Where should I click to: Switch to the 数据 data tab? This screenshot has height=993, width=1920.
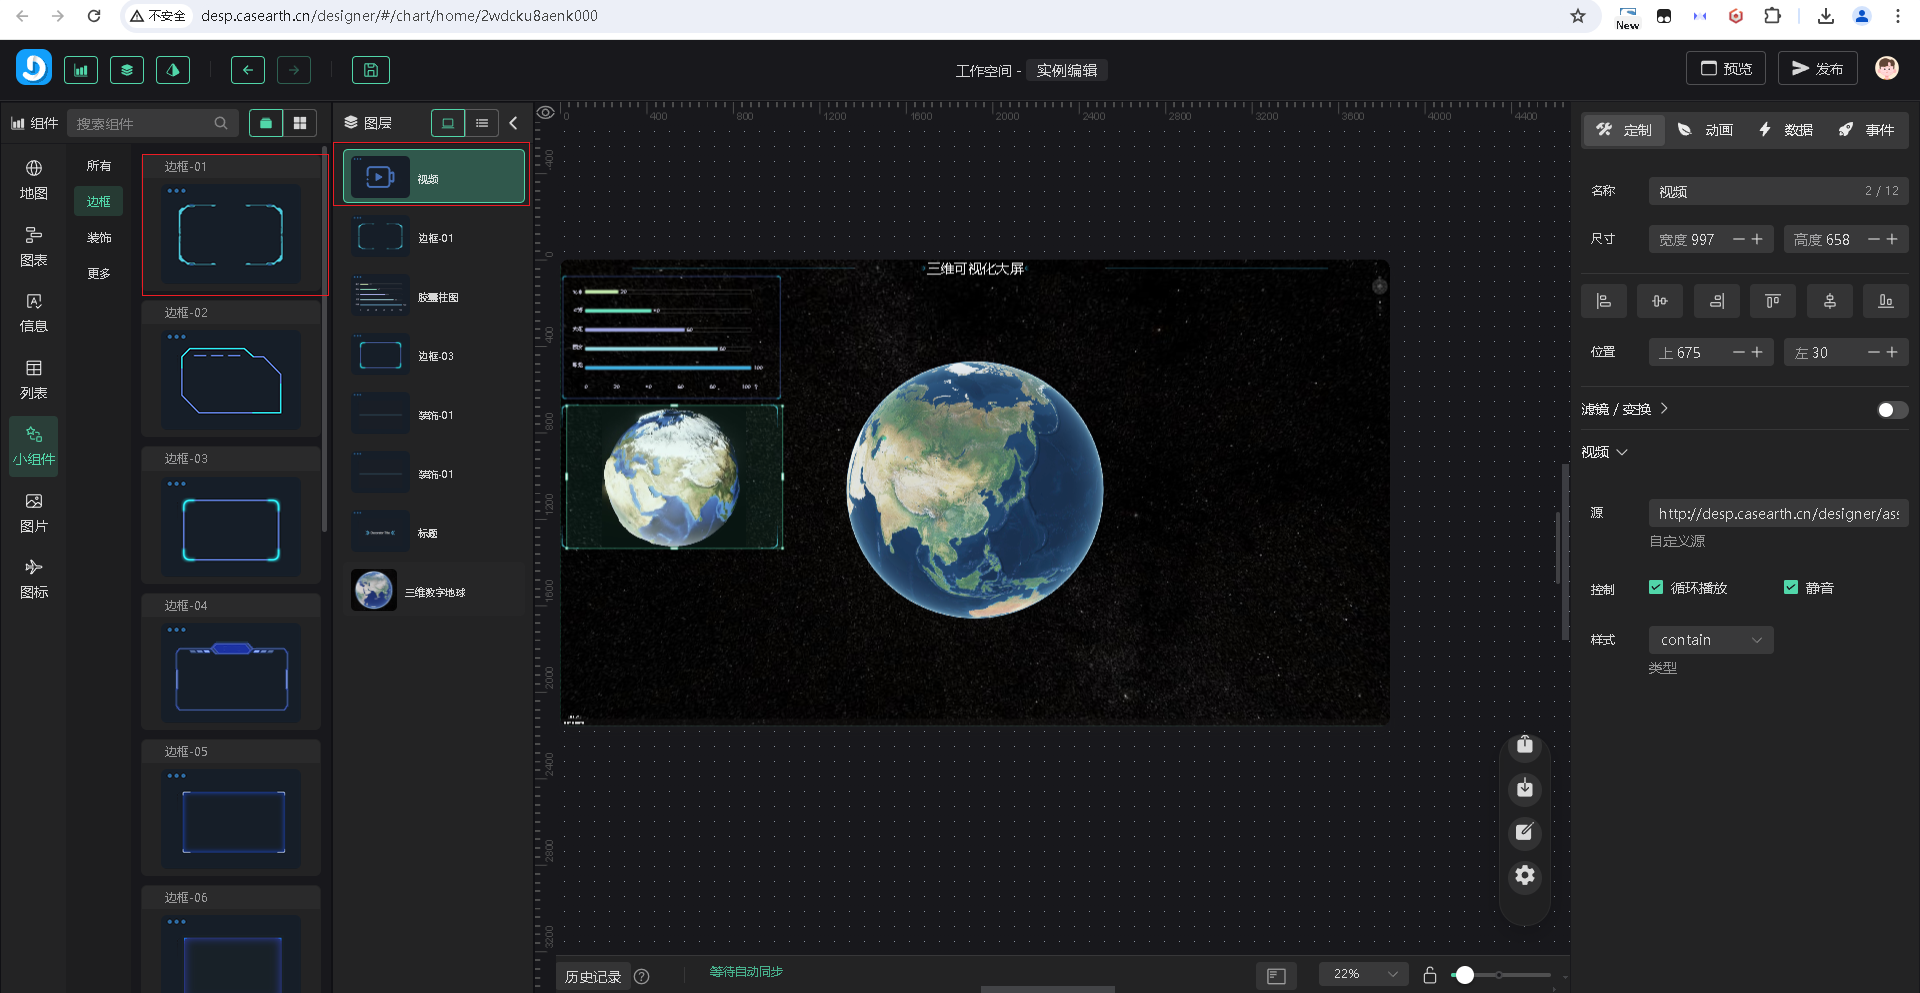pyautogui.click(x=1786, y=130)
